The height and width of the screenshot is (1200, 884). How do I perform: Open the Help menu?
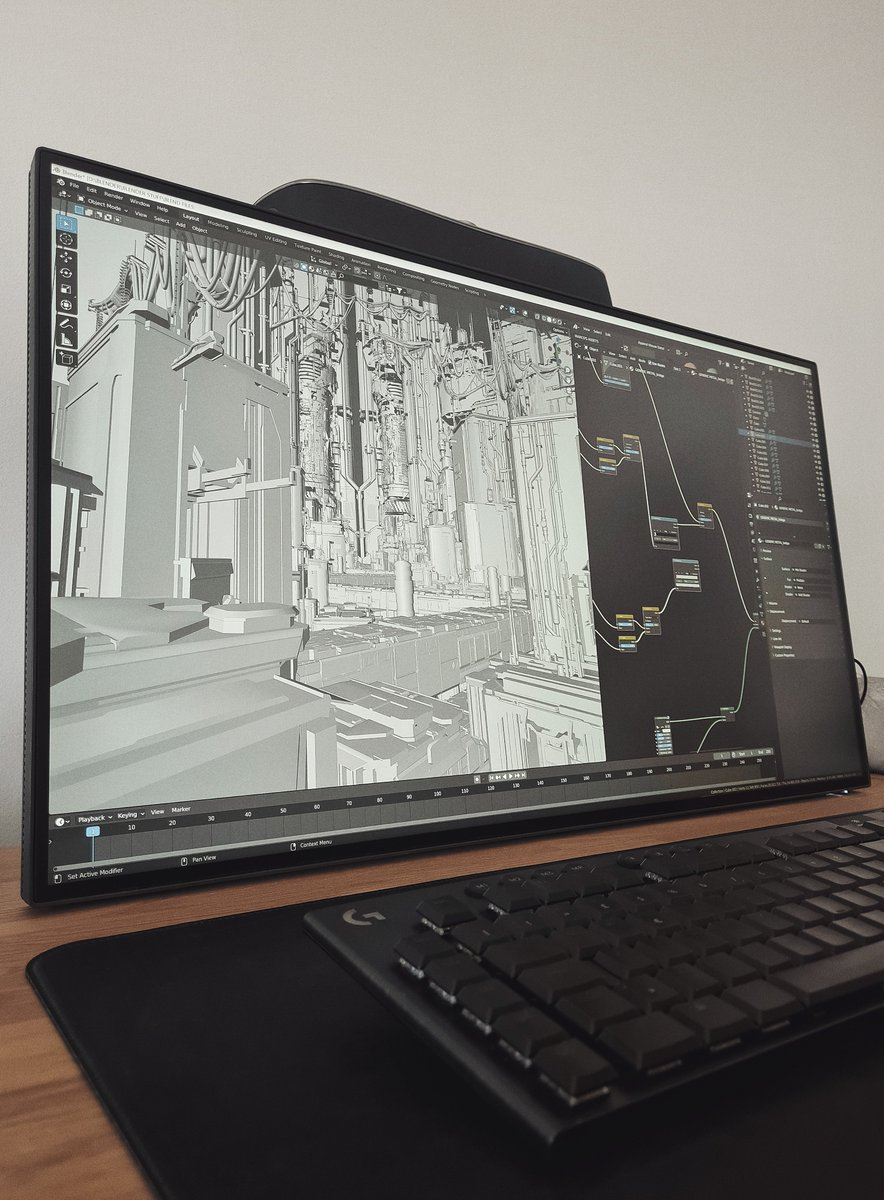tap(162, 209)
